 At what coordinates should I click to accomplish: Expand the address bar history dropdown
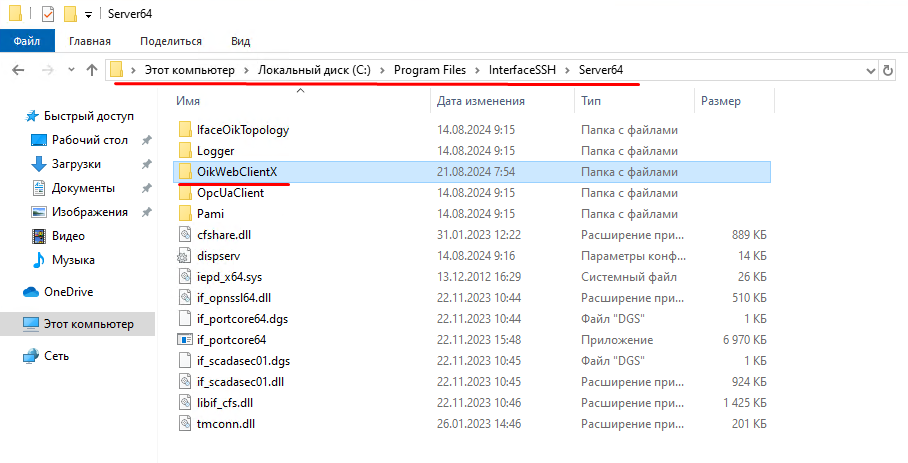(869, 70)
